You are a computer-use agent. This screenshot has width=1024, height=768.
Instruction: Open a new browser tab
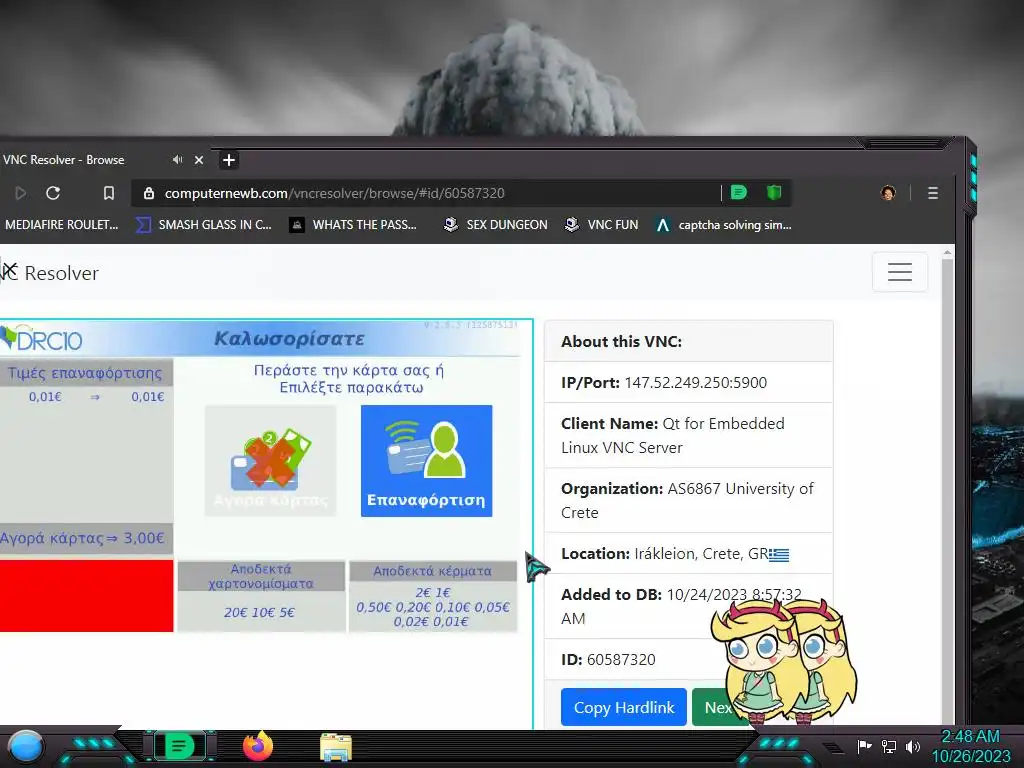[x=229, y=160]
